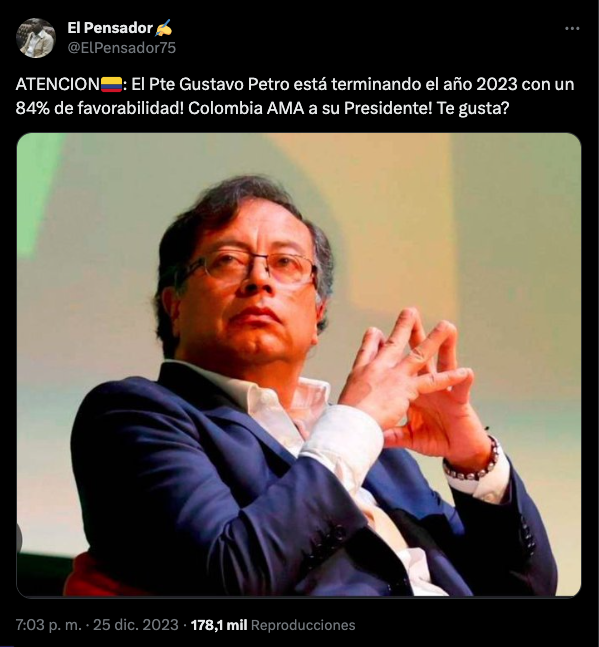599x647 pixels.
Task: Open El Pensador's profile avatar
Action: pyautogui.click(x=35, y=38)
